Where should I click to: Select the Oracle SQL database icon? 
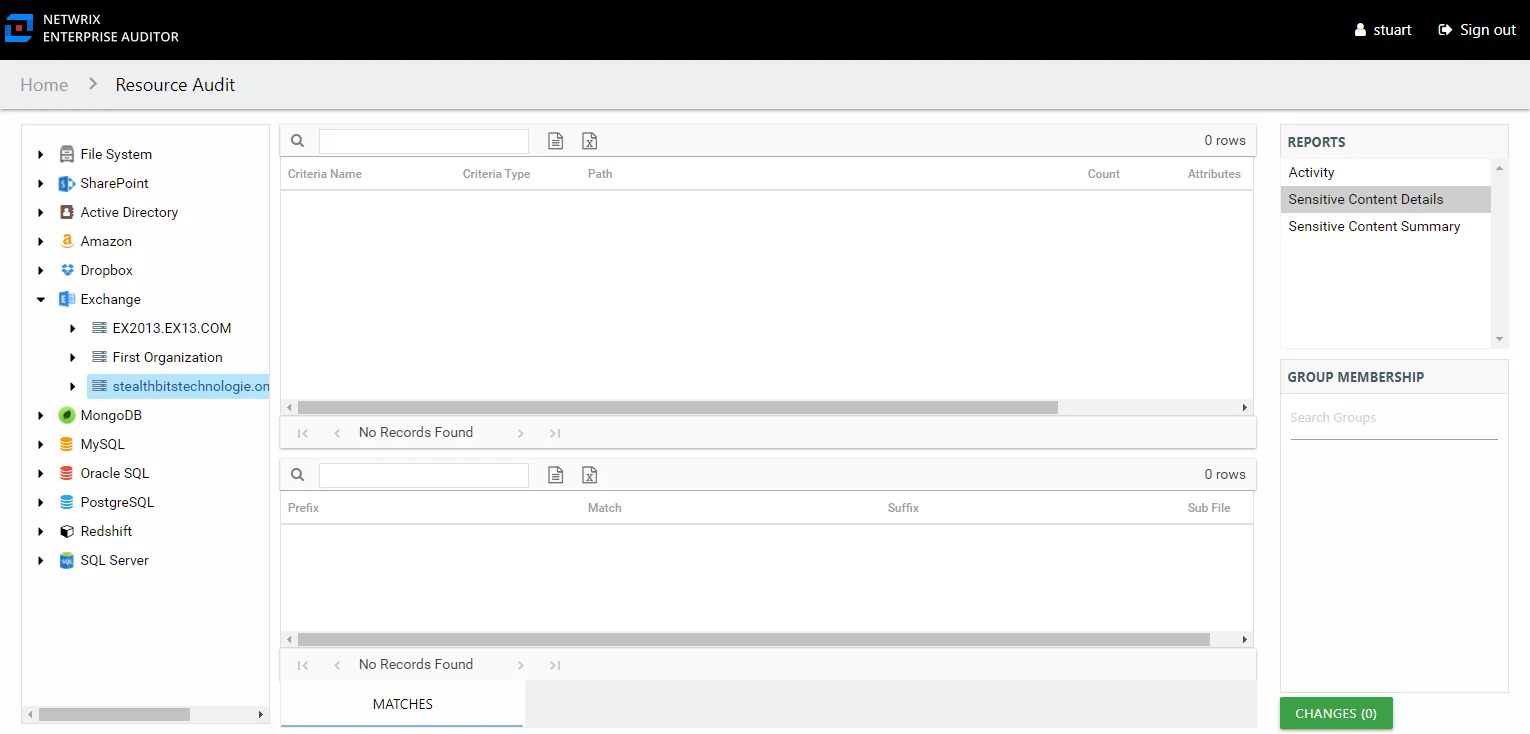pyautogui.click(x=67, y=473)
